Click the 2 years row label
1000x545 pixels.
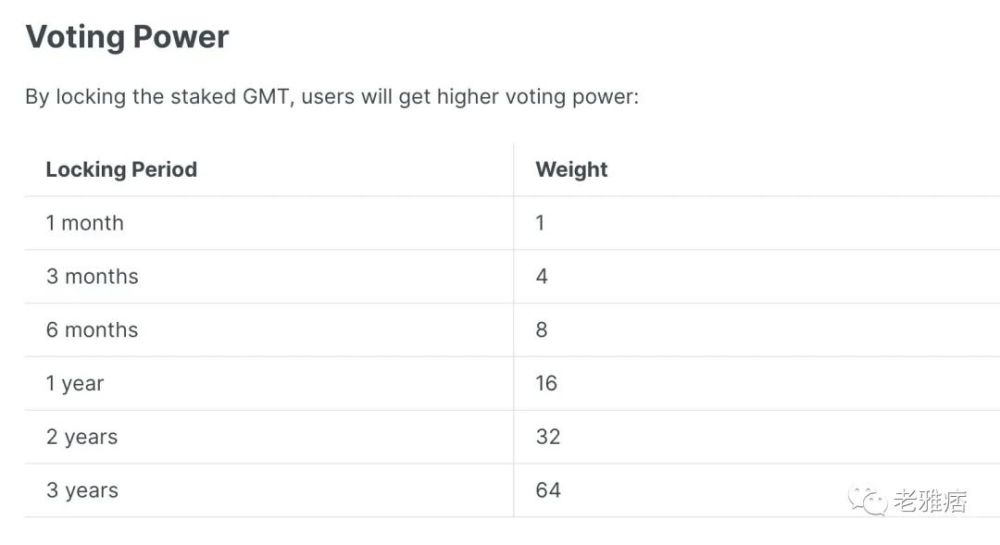82,437
